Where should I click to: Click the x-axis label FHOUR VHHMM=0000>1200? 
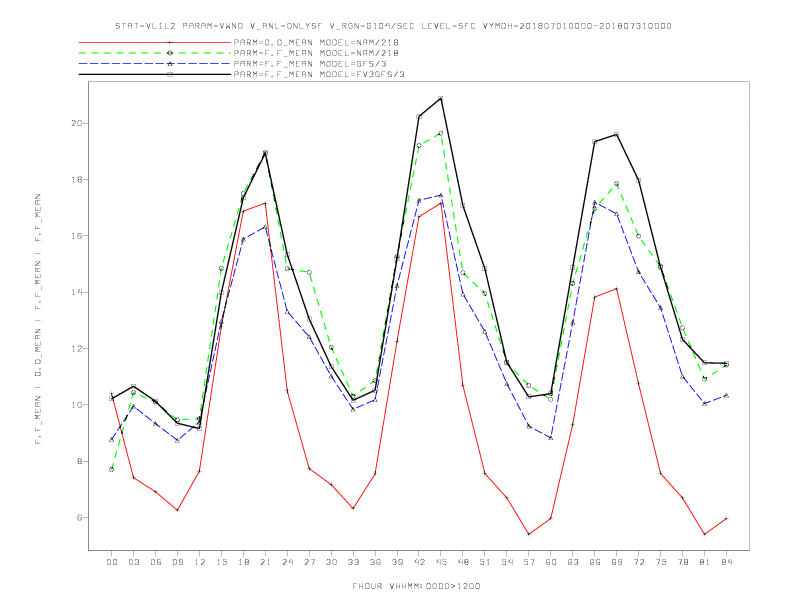(416, 586)
